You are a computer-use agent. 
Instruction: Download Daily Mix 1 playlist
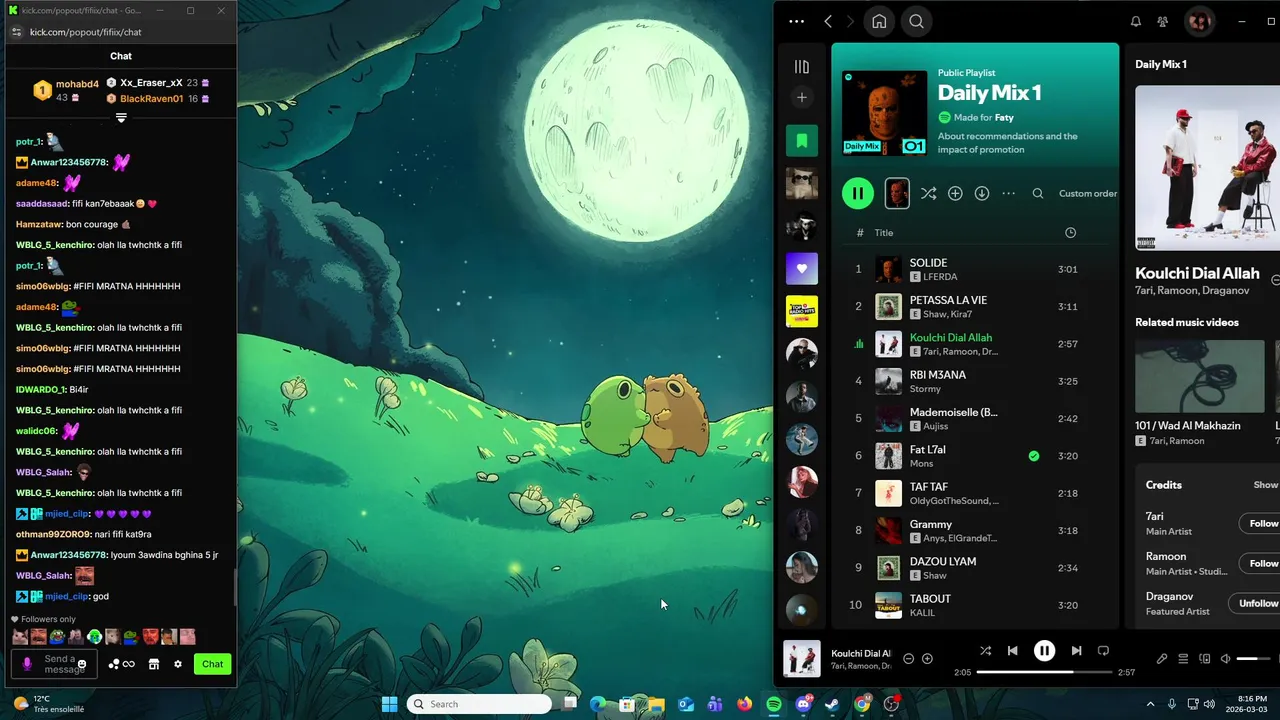(x=982, y=193)
